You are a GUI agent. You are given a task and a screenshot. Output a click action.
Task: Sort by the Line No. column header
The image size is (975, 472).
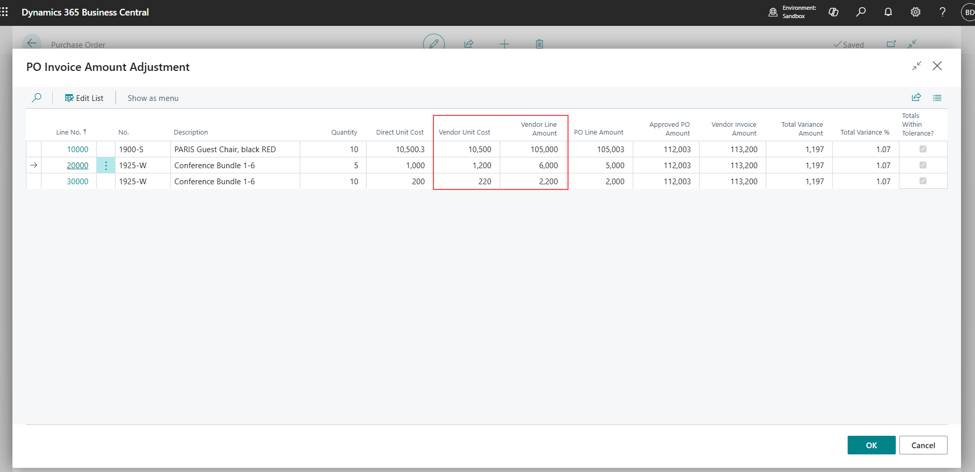coord(71,132)
